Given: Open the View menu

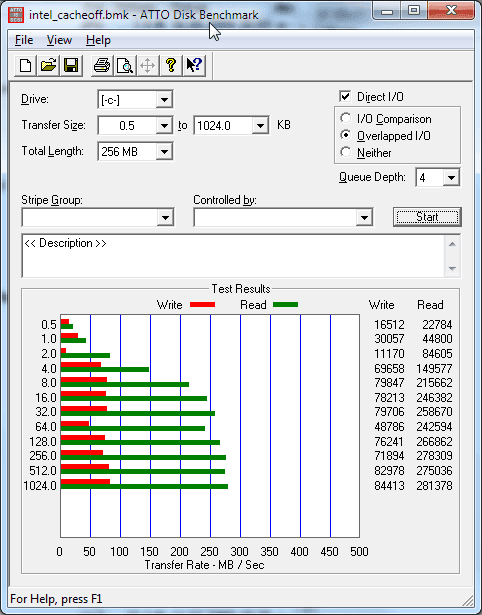Looking at the screenshot, I should pos(59,40).
